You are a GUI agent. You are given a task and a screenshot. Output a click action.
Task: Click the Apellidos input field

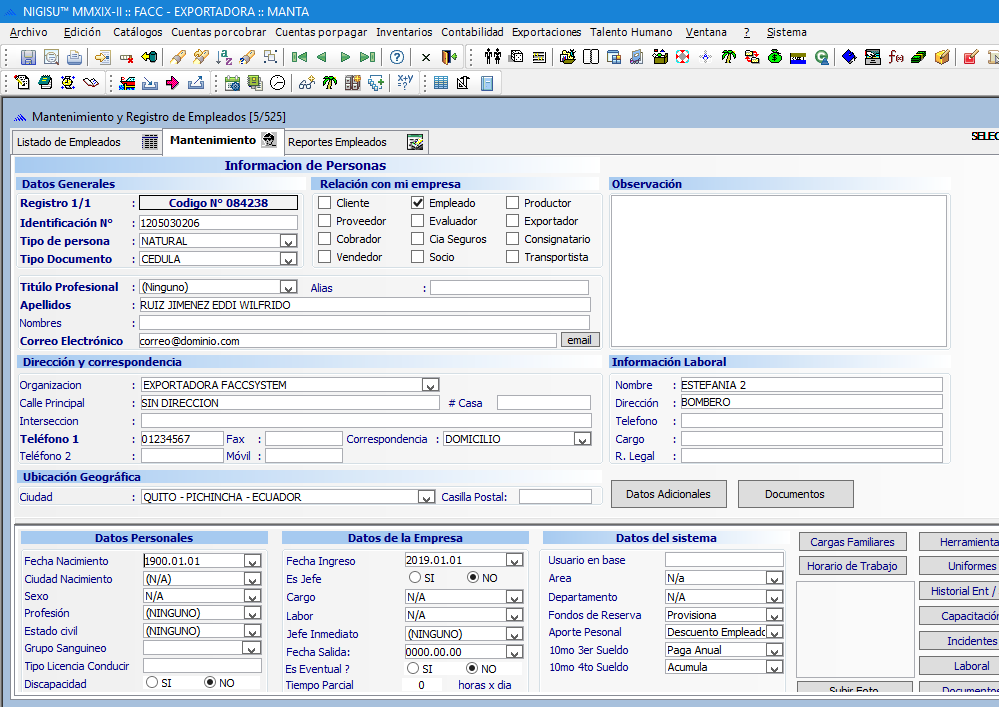pyautogui.click(x=364, y=305)
